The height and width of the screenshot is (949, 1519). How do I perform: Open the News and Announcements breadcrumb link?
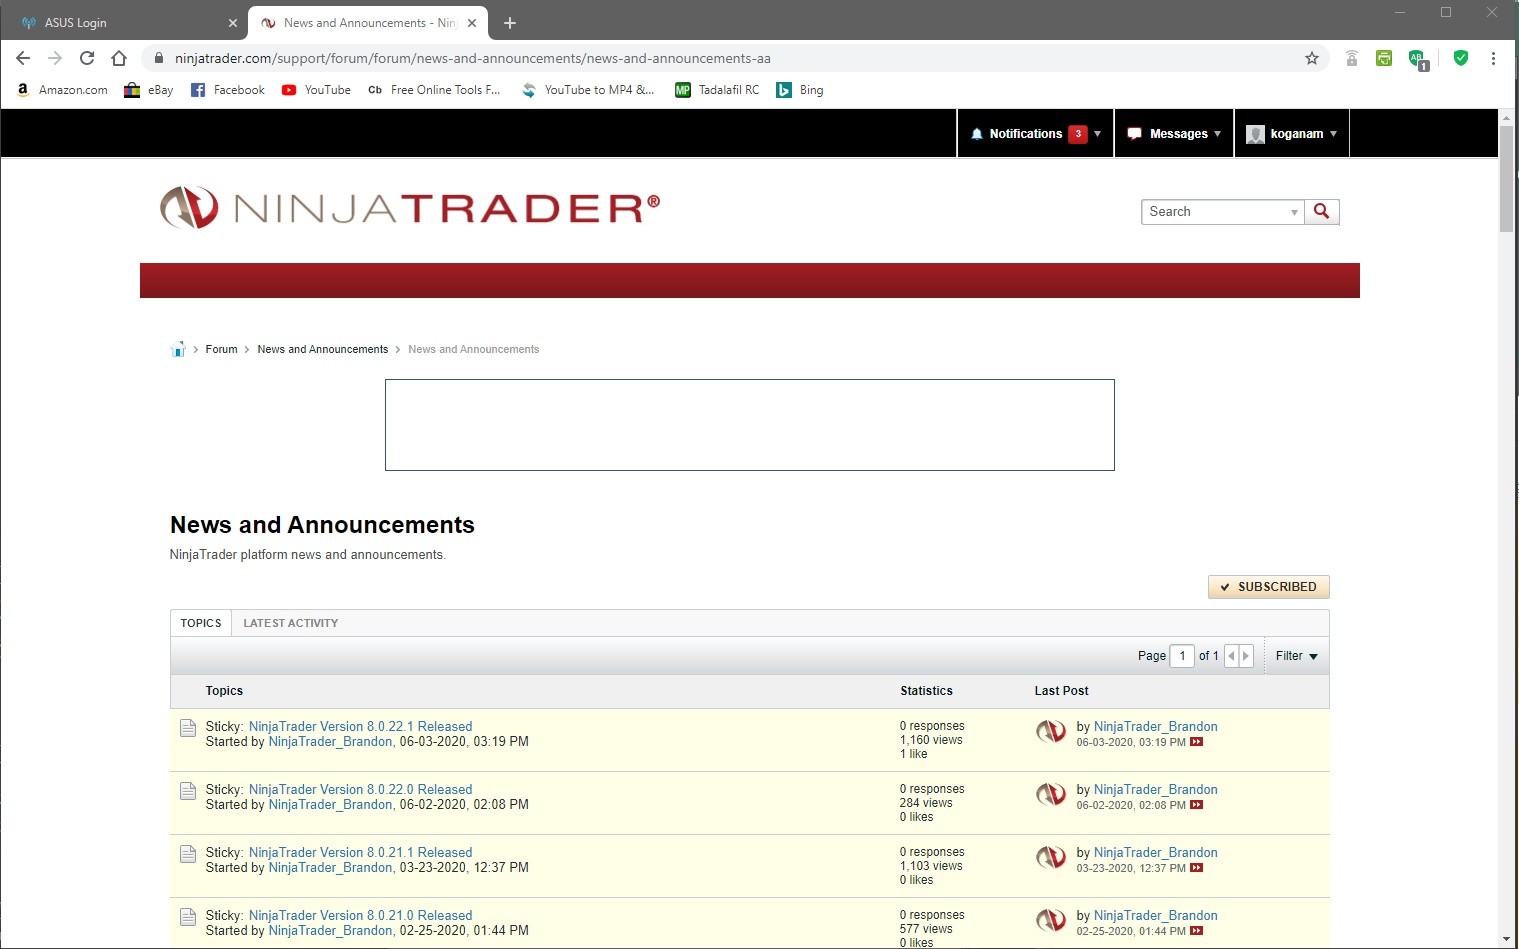coord(322,349)
